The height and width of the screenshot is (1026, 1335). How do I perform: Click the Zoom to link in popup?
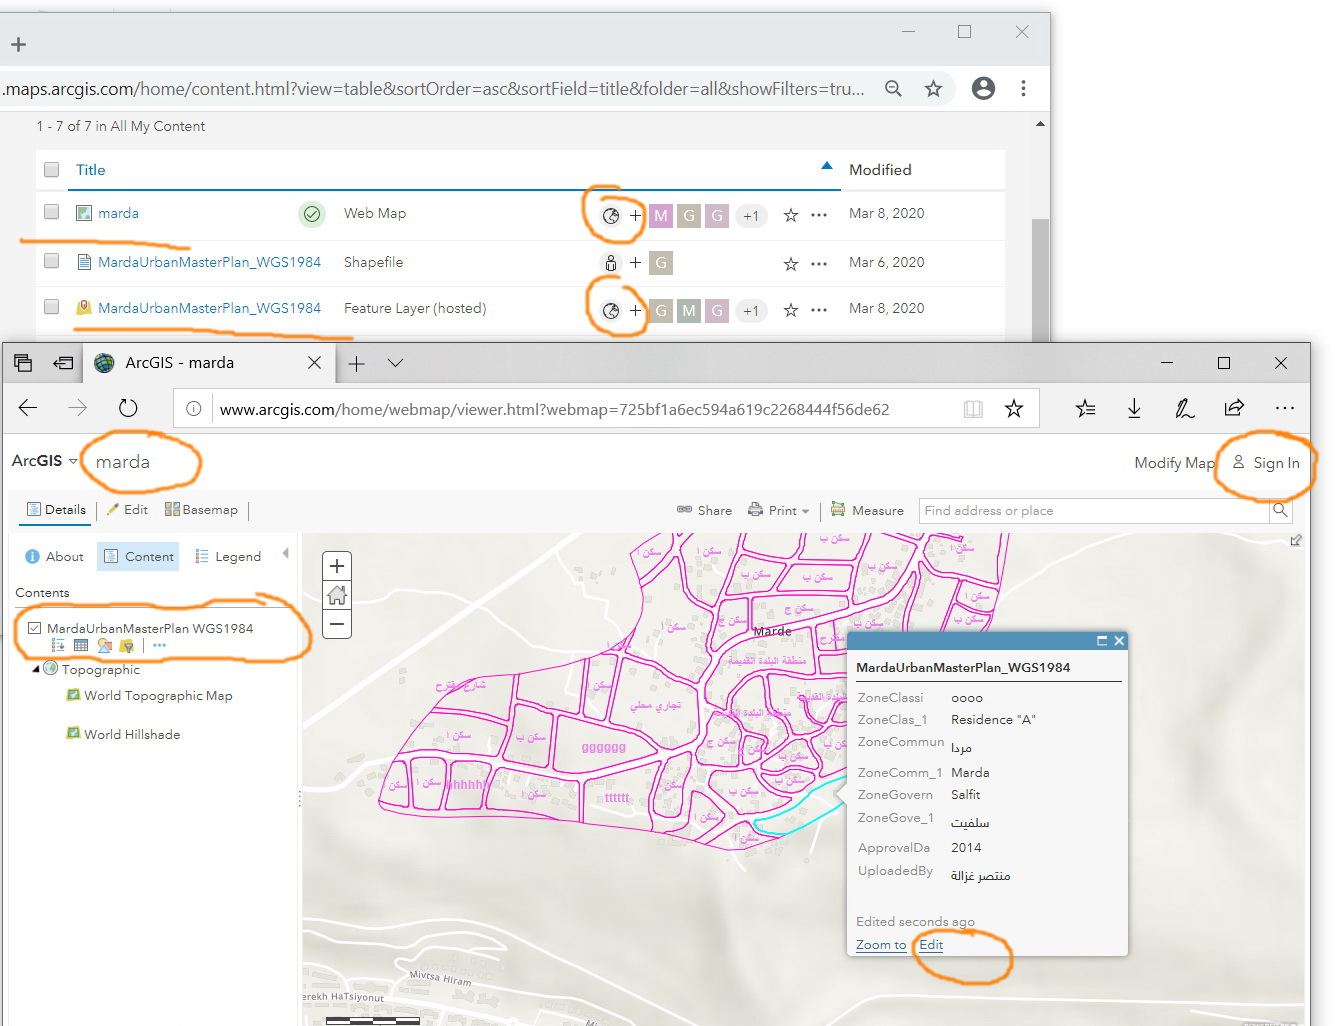(x=881, y=945)
